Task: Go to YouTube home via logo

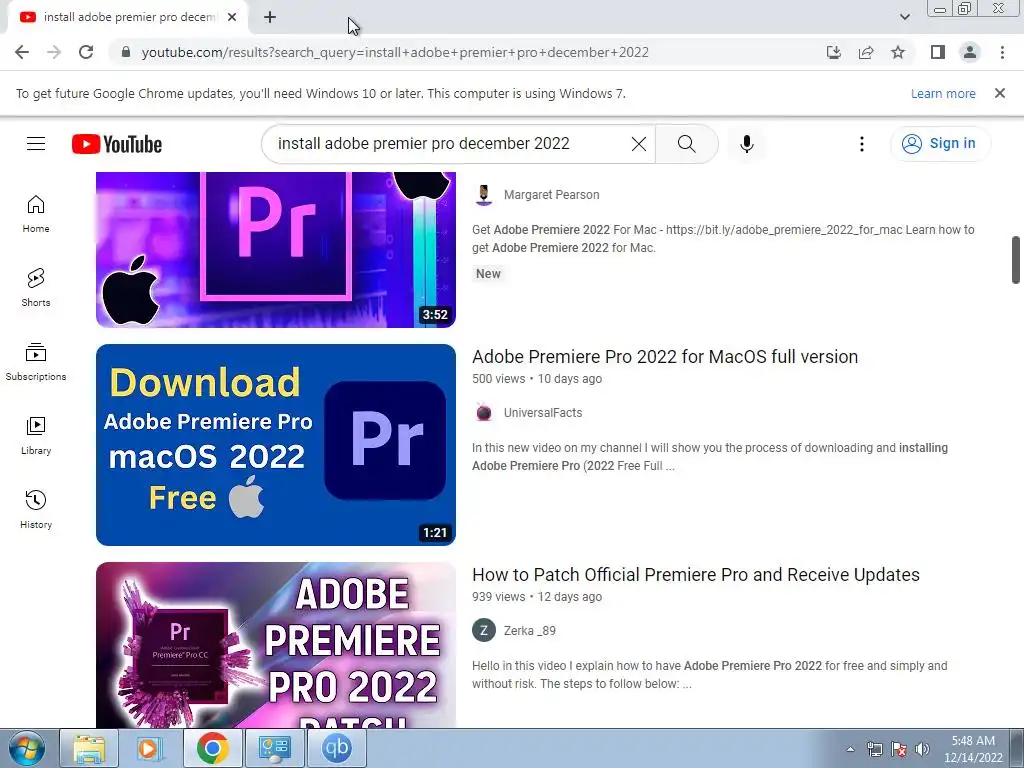Action: (117, 144)
